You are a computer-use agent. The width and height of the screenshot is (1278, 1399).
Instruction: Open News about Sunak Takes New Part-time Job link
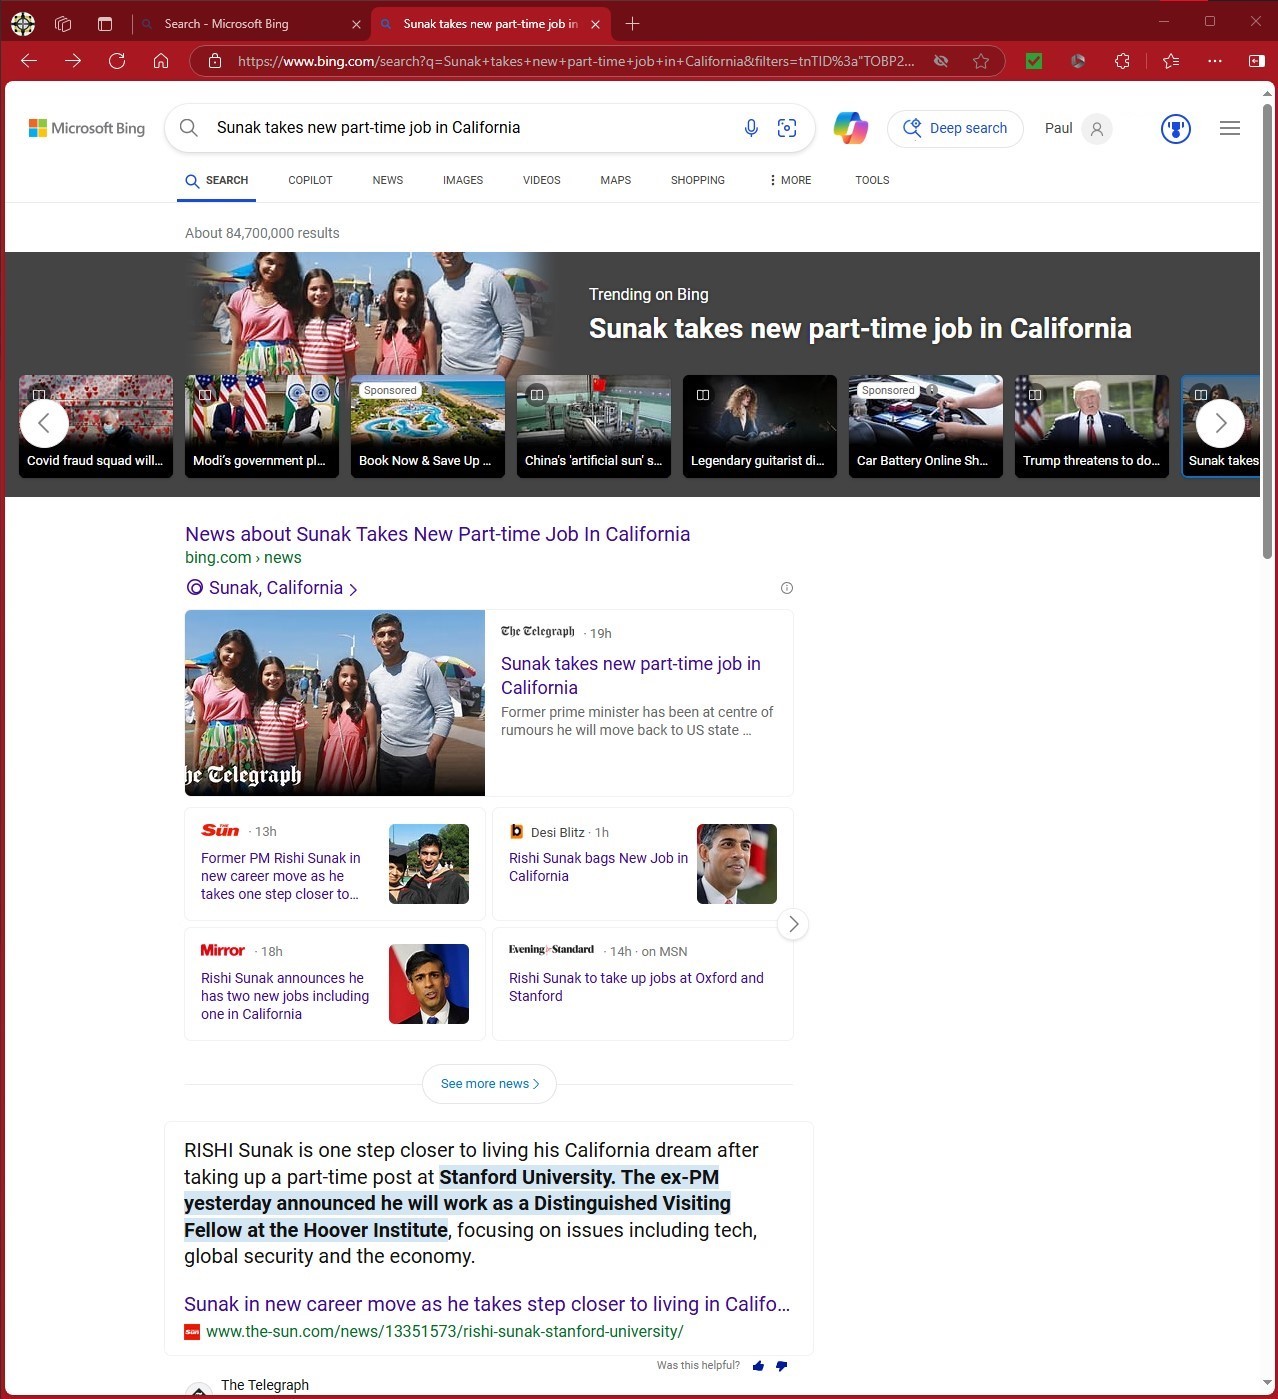(x=437, y=535)
